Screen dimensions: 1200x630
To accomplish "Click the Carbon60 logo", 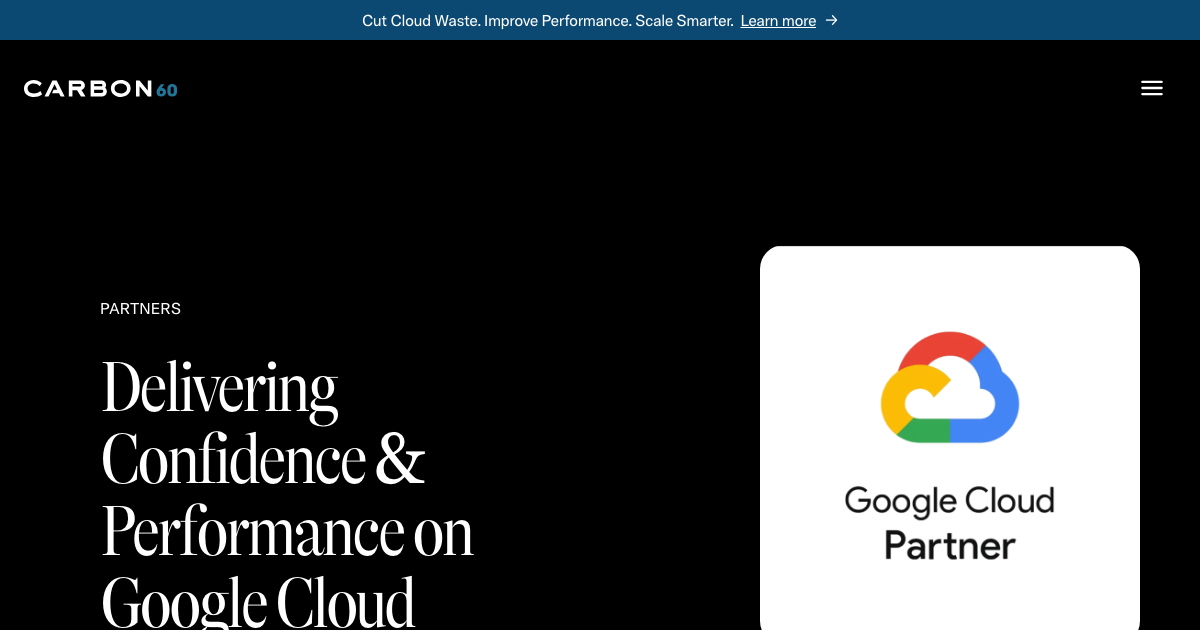I will (x=101, y=89).
